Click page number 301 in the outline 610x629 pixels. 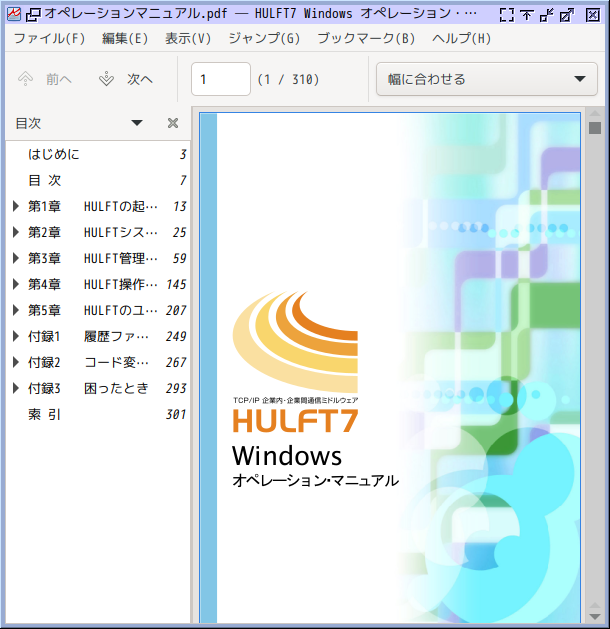click(176, 414)
